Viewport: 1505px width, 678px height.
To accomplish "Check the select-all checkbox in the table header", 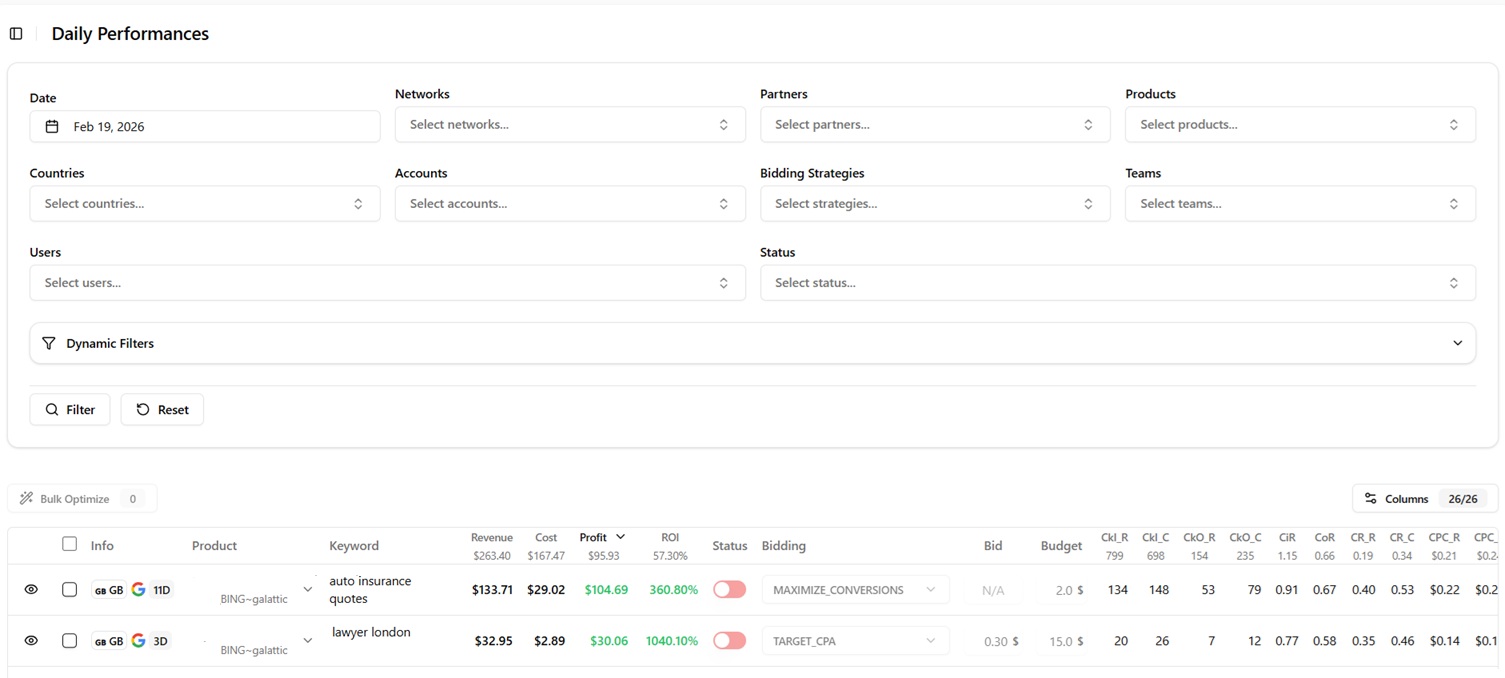I will pos(69,544).
